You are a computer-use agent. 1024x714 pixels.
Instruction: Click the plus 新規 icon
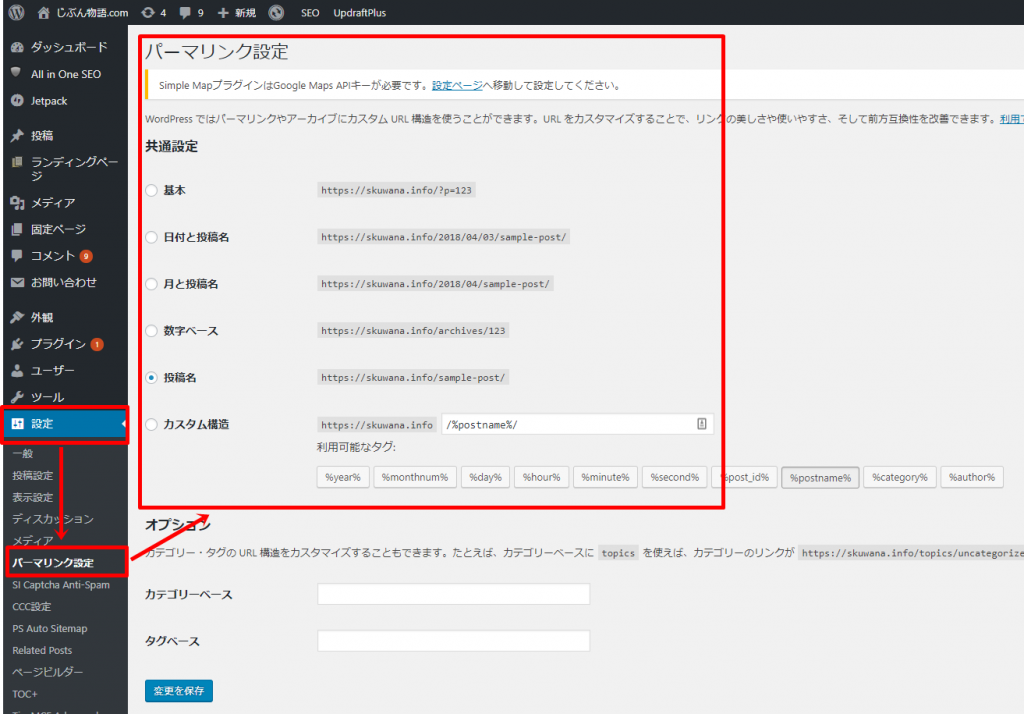click(x=223, y=12)
